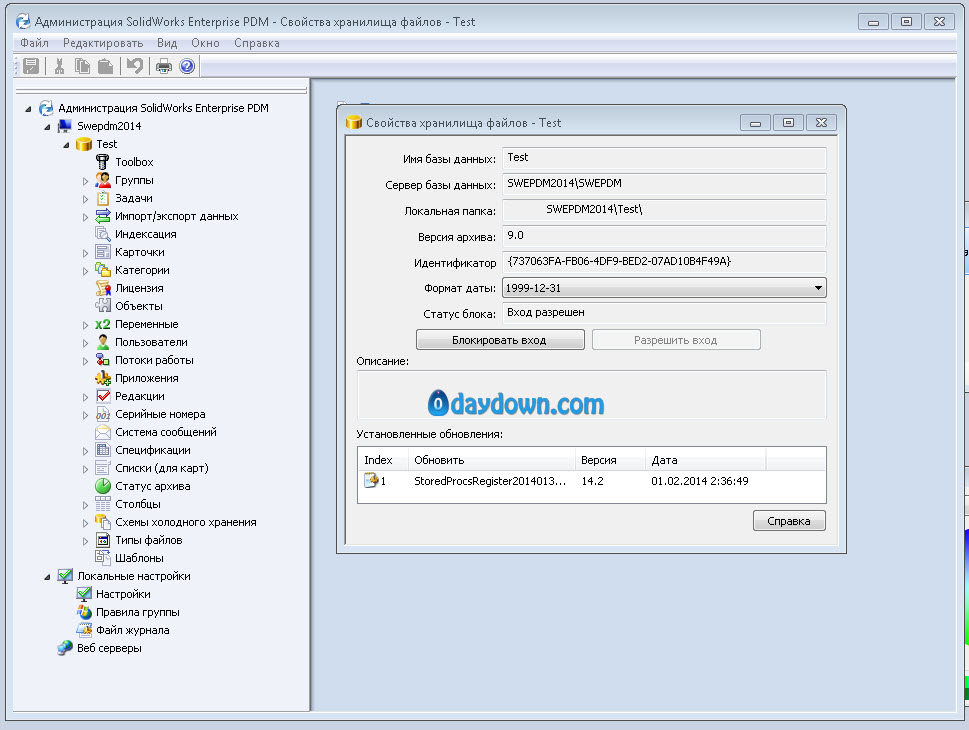Open the Окно menu

coord(205,43)
